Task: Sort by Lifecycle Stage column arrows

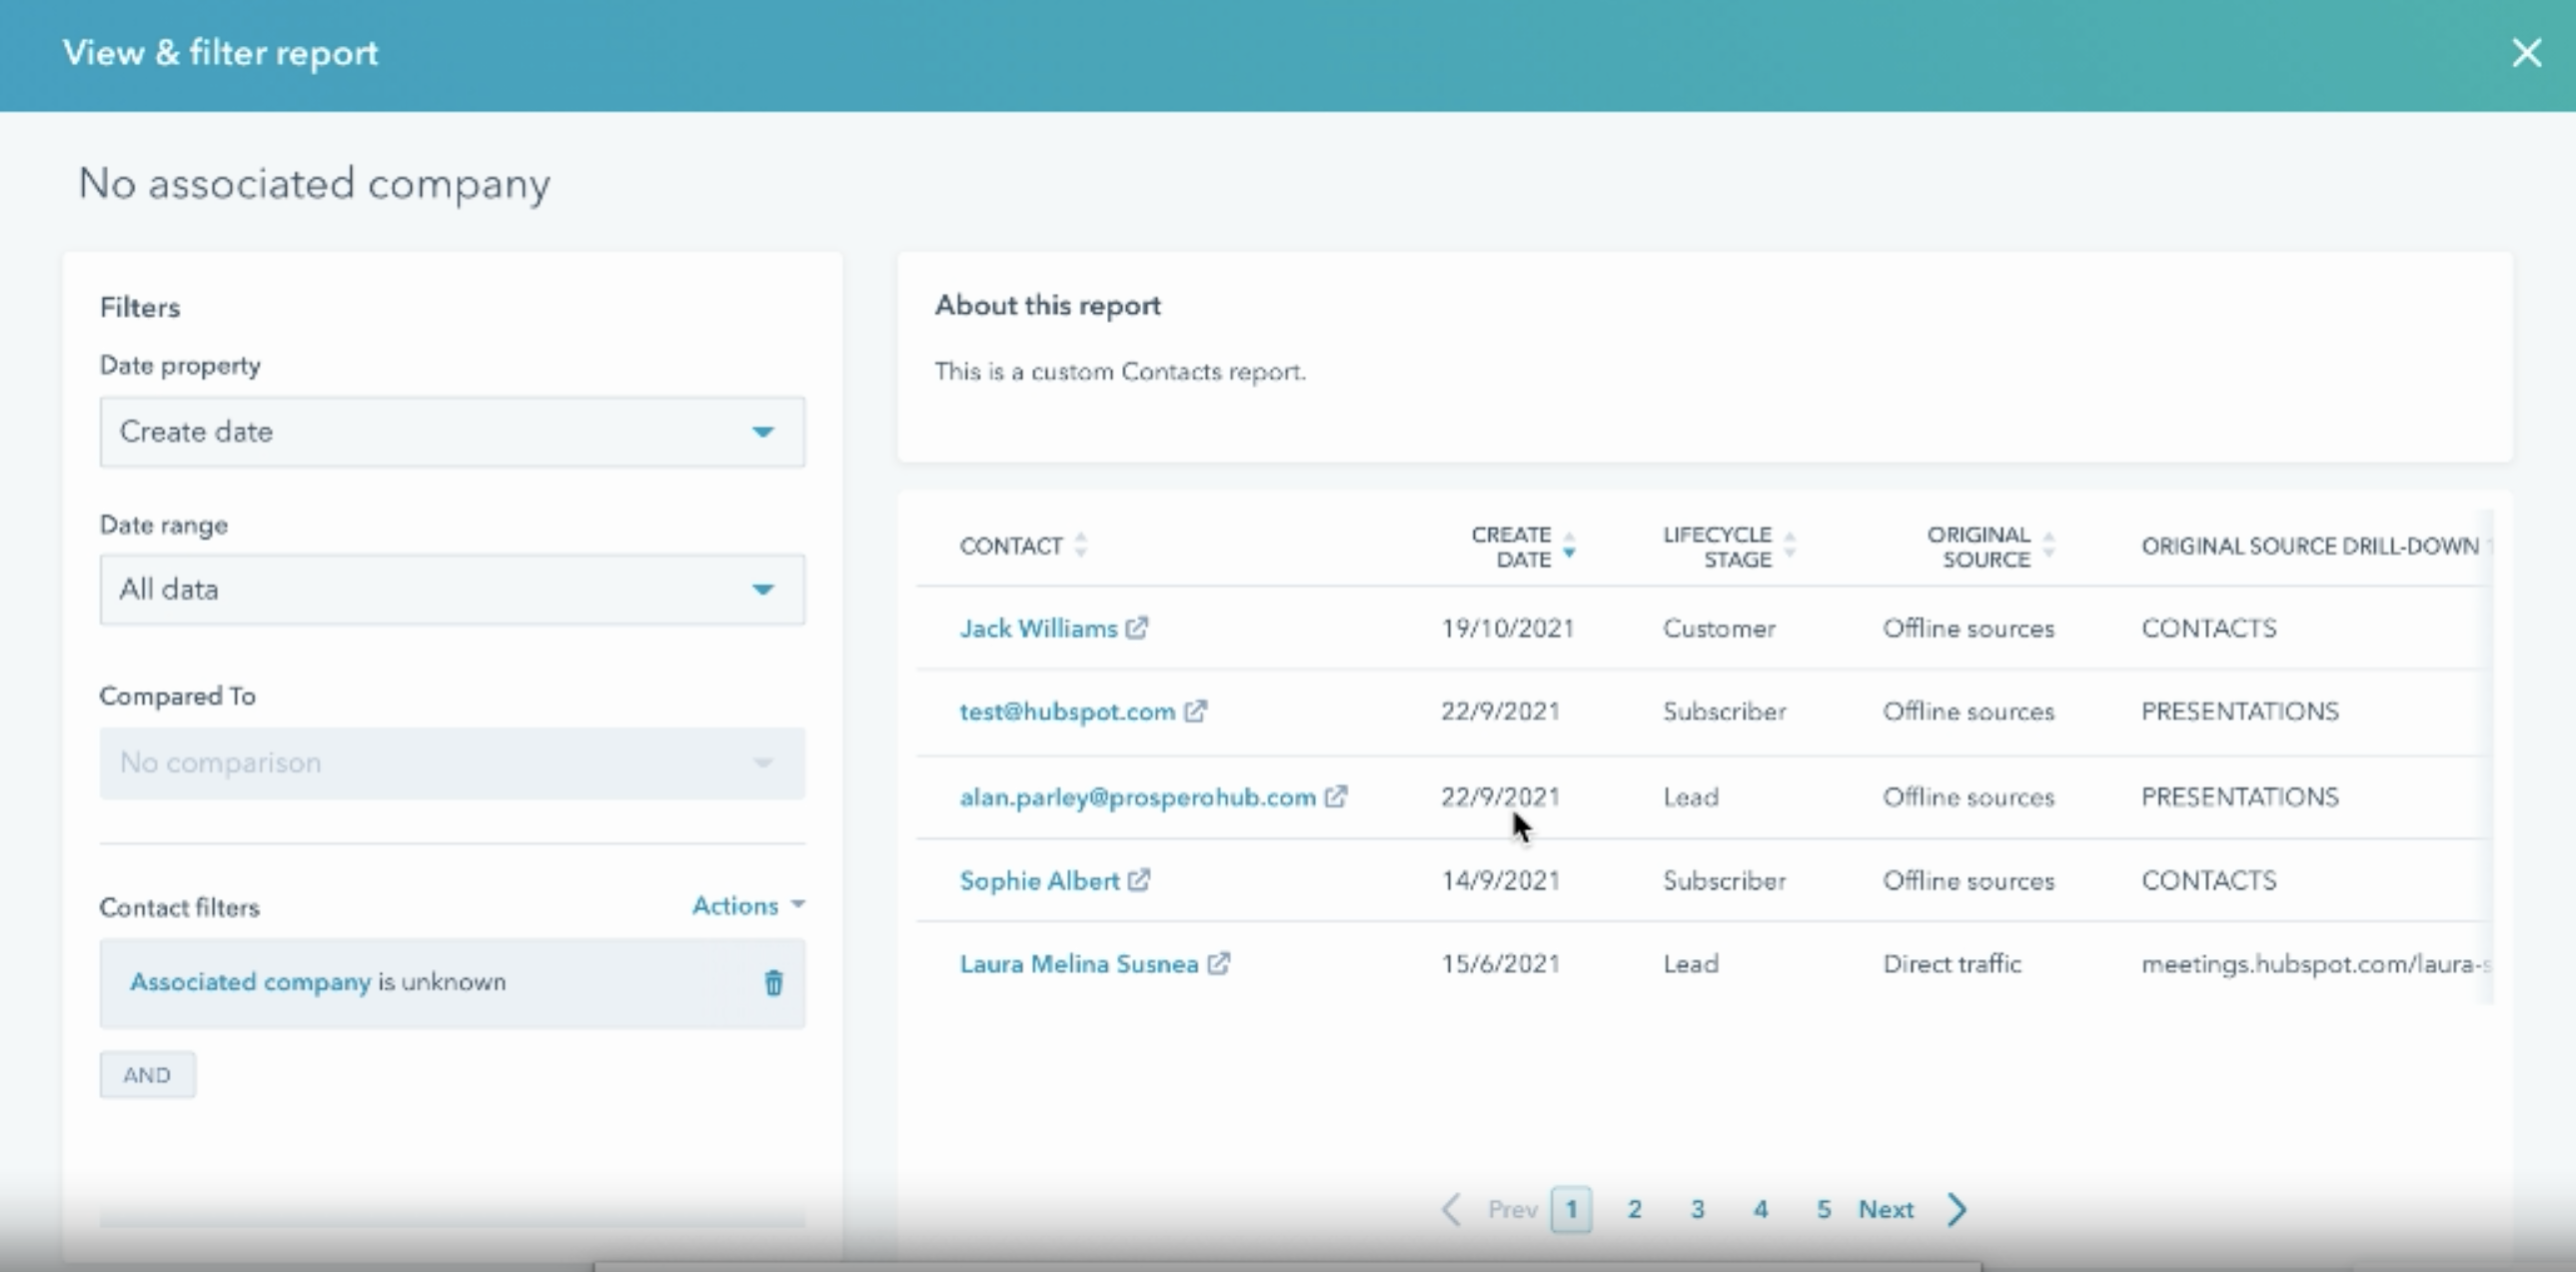Action: pos(1790,545)
